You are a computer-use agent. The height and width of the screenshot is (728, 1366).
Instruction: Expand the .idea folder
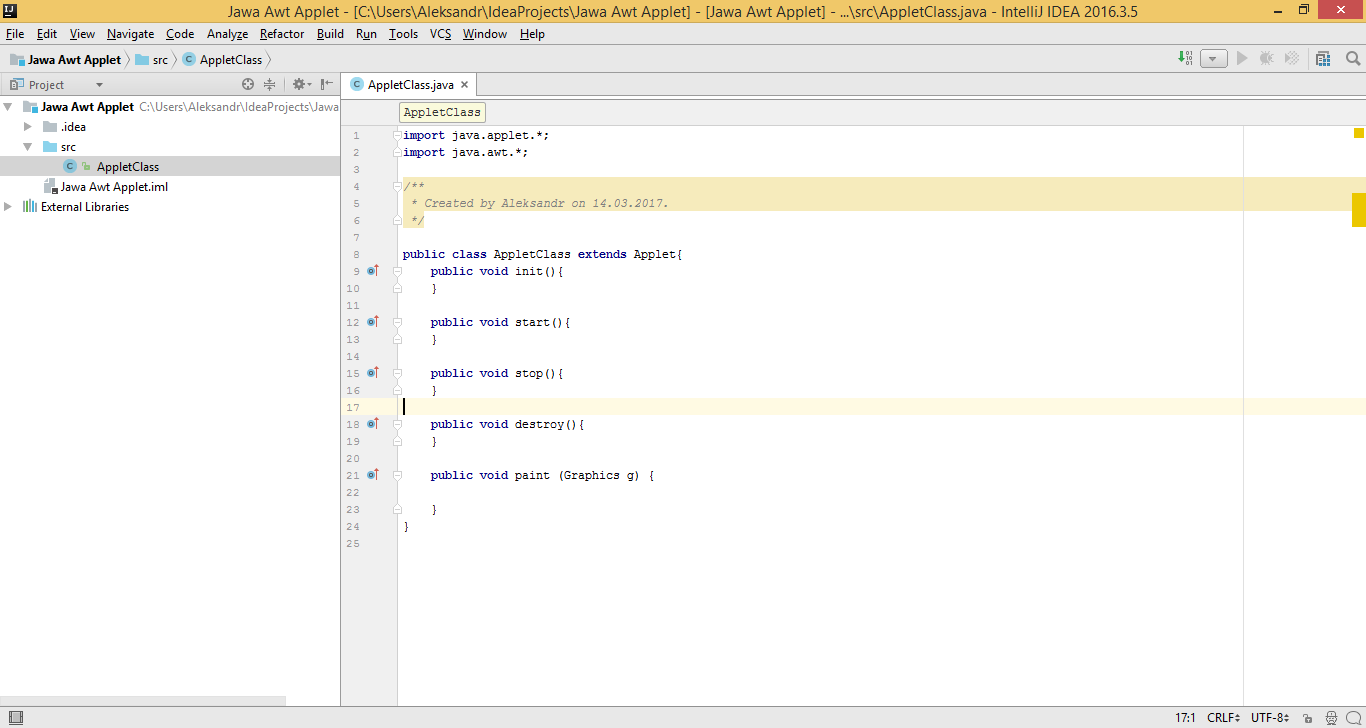(28, 127)
